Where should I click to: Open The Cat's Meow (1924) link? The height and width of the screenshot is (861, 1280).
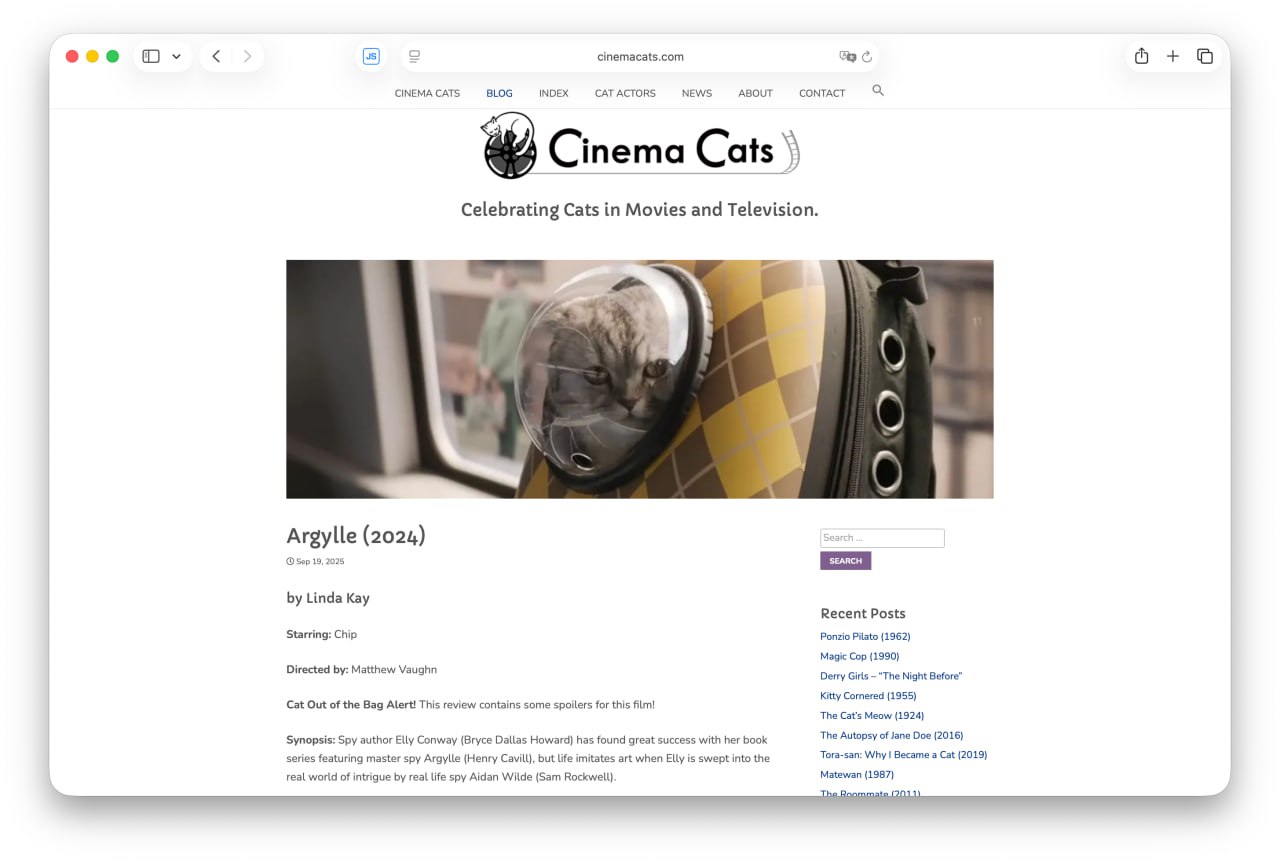(x=872, y=715)
